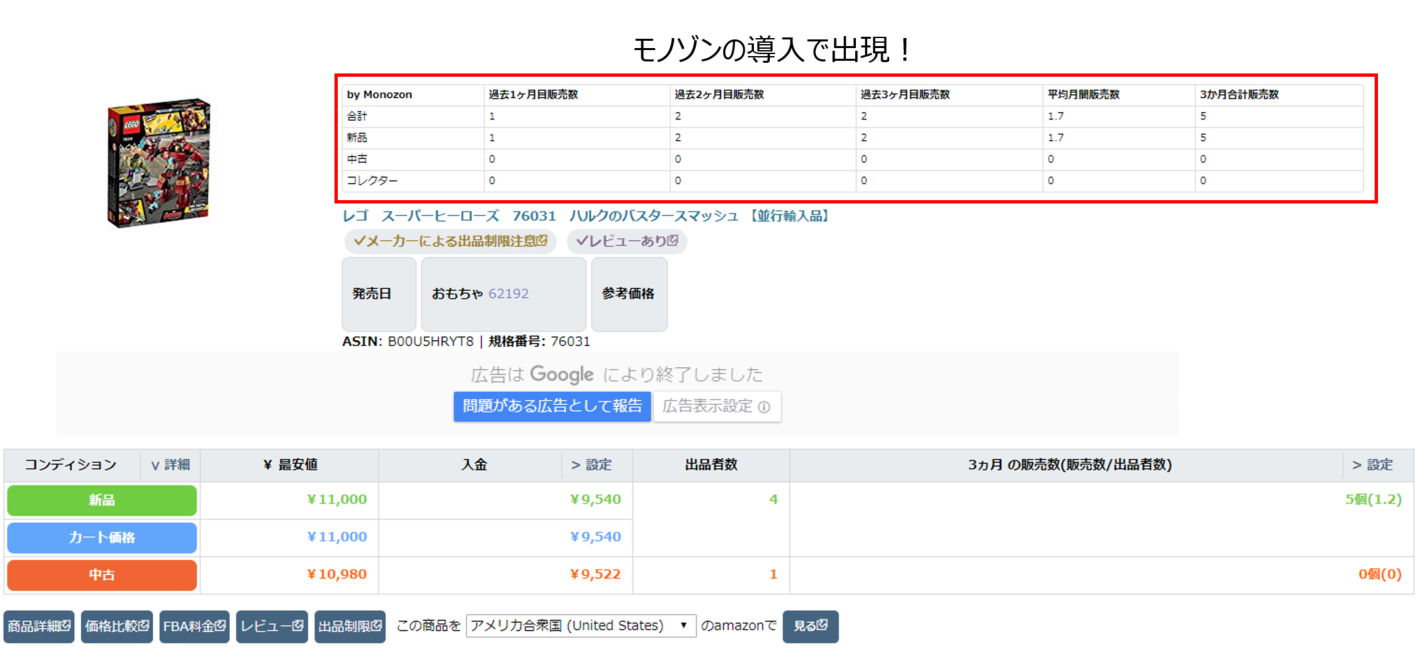Click the 中古 row label in Monozon table
This screenshot has width=1424, height=666.
pos(357,159)
